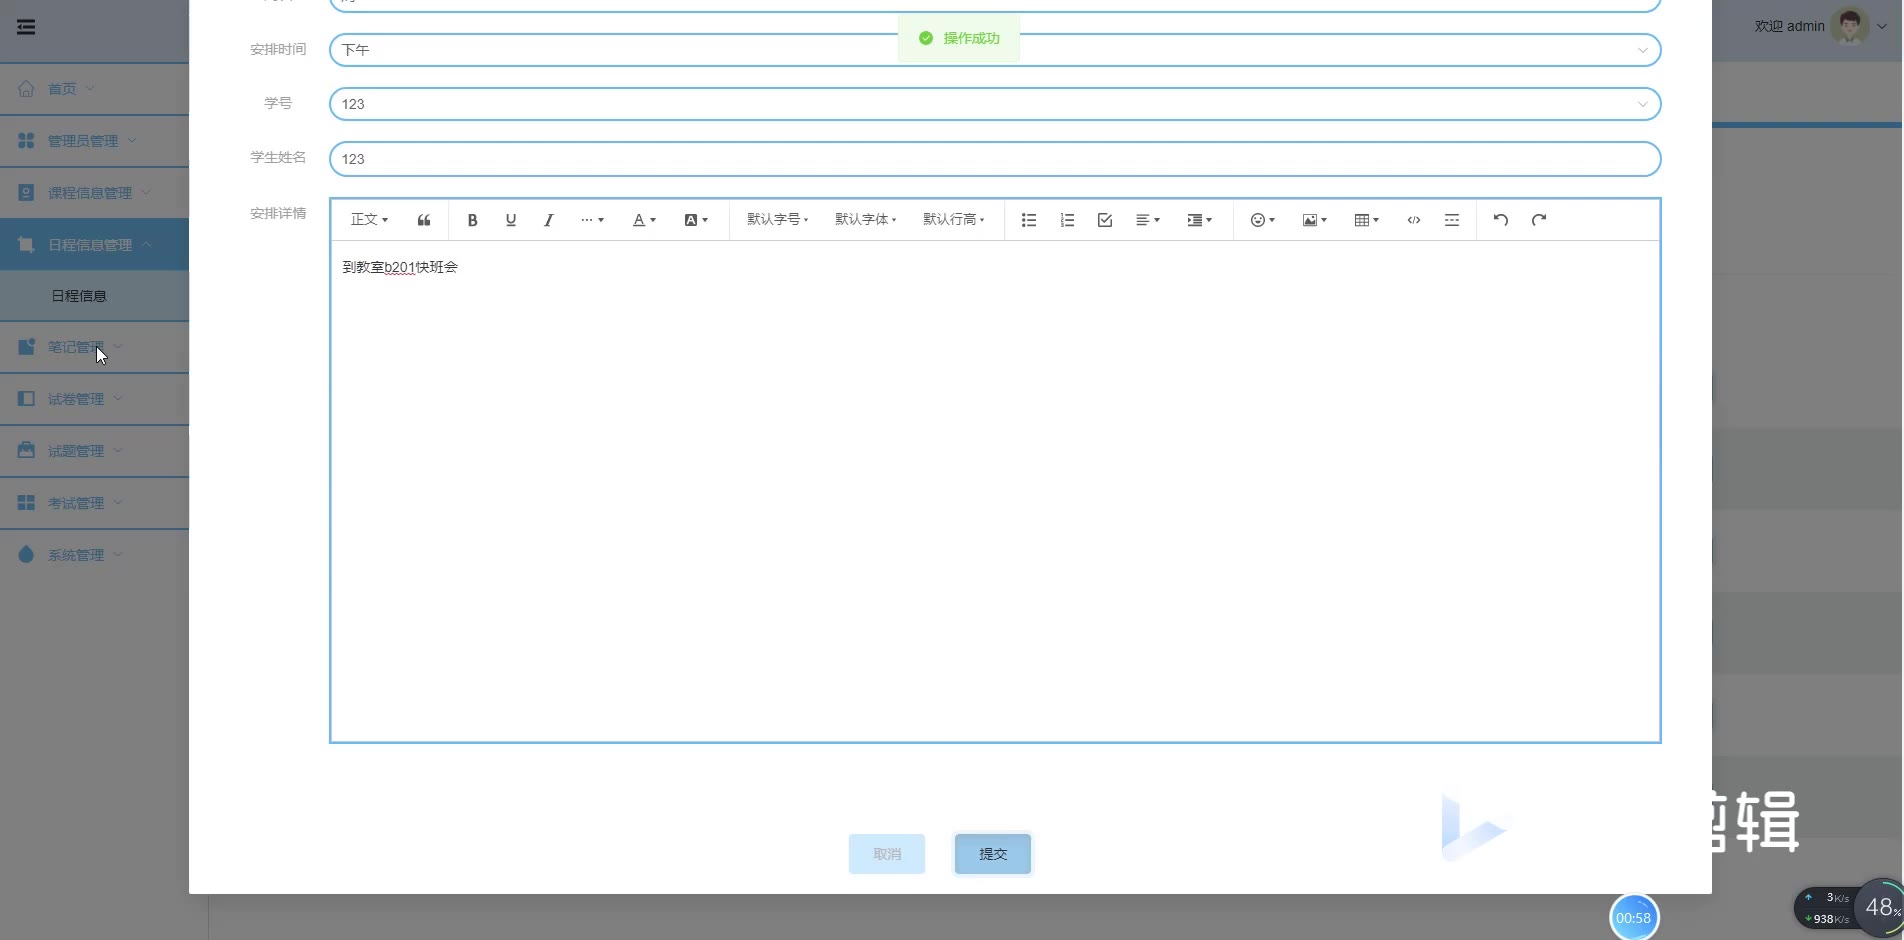Open the insert table menu
This screenshot has width=1904, height=940.
coord(1367,220)
